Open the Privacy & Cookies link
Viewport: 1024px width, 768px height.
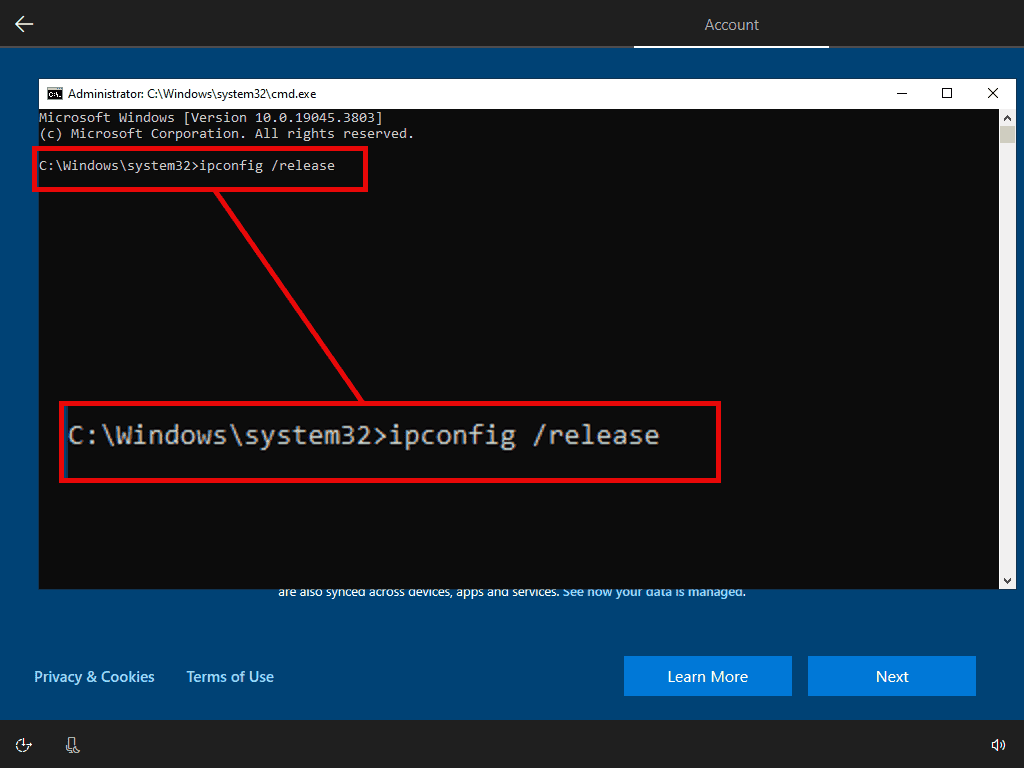(94, 677)
